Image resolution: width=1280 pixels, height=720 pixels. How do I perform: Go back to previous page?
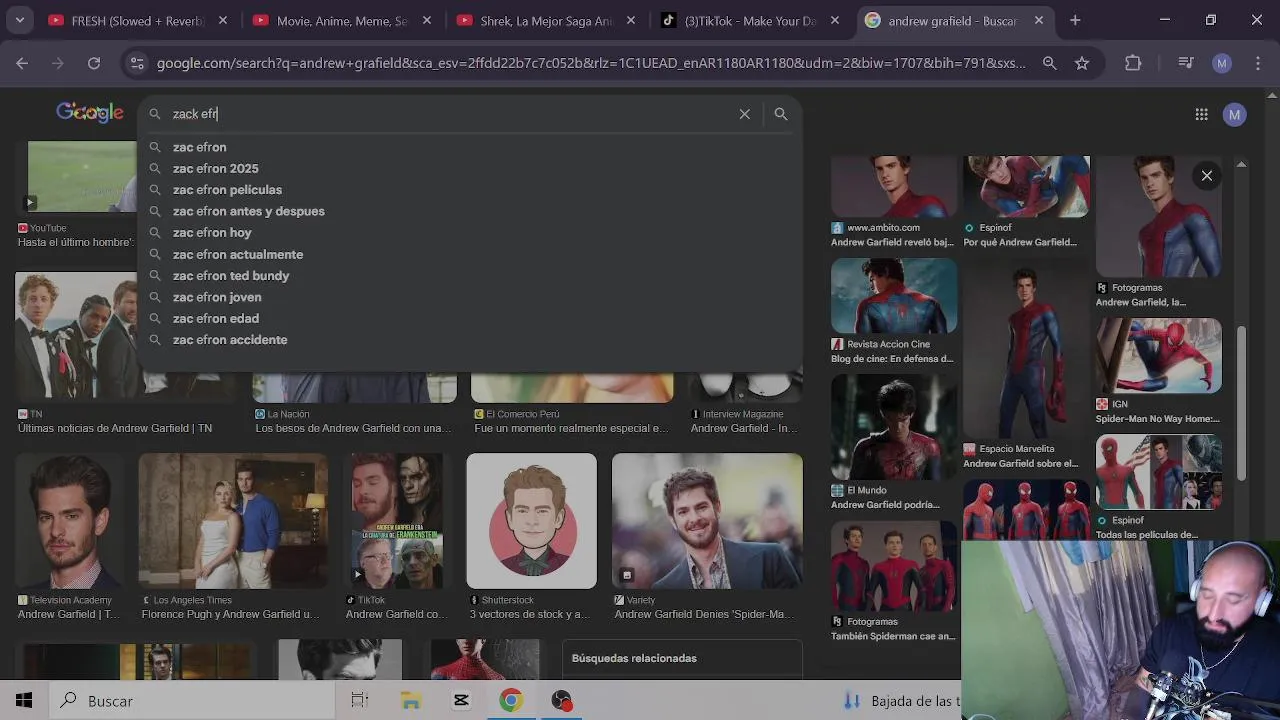tap(22, 63)
